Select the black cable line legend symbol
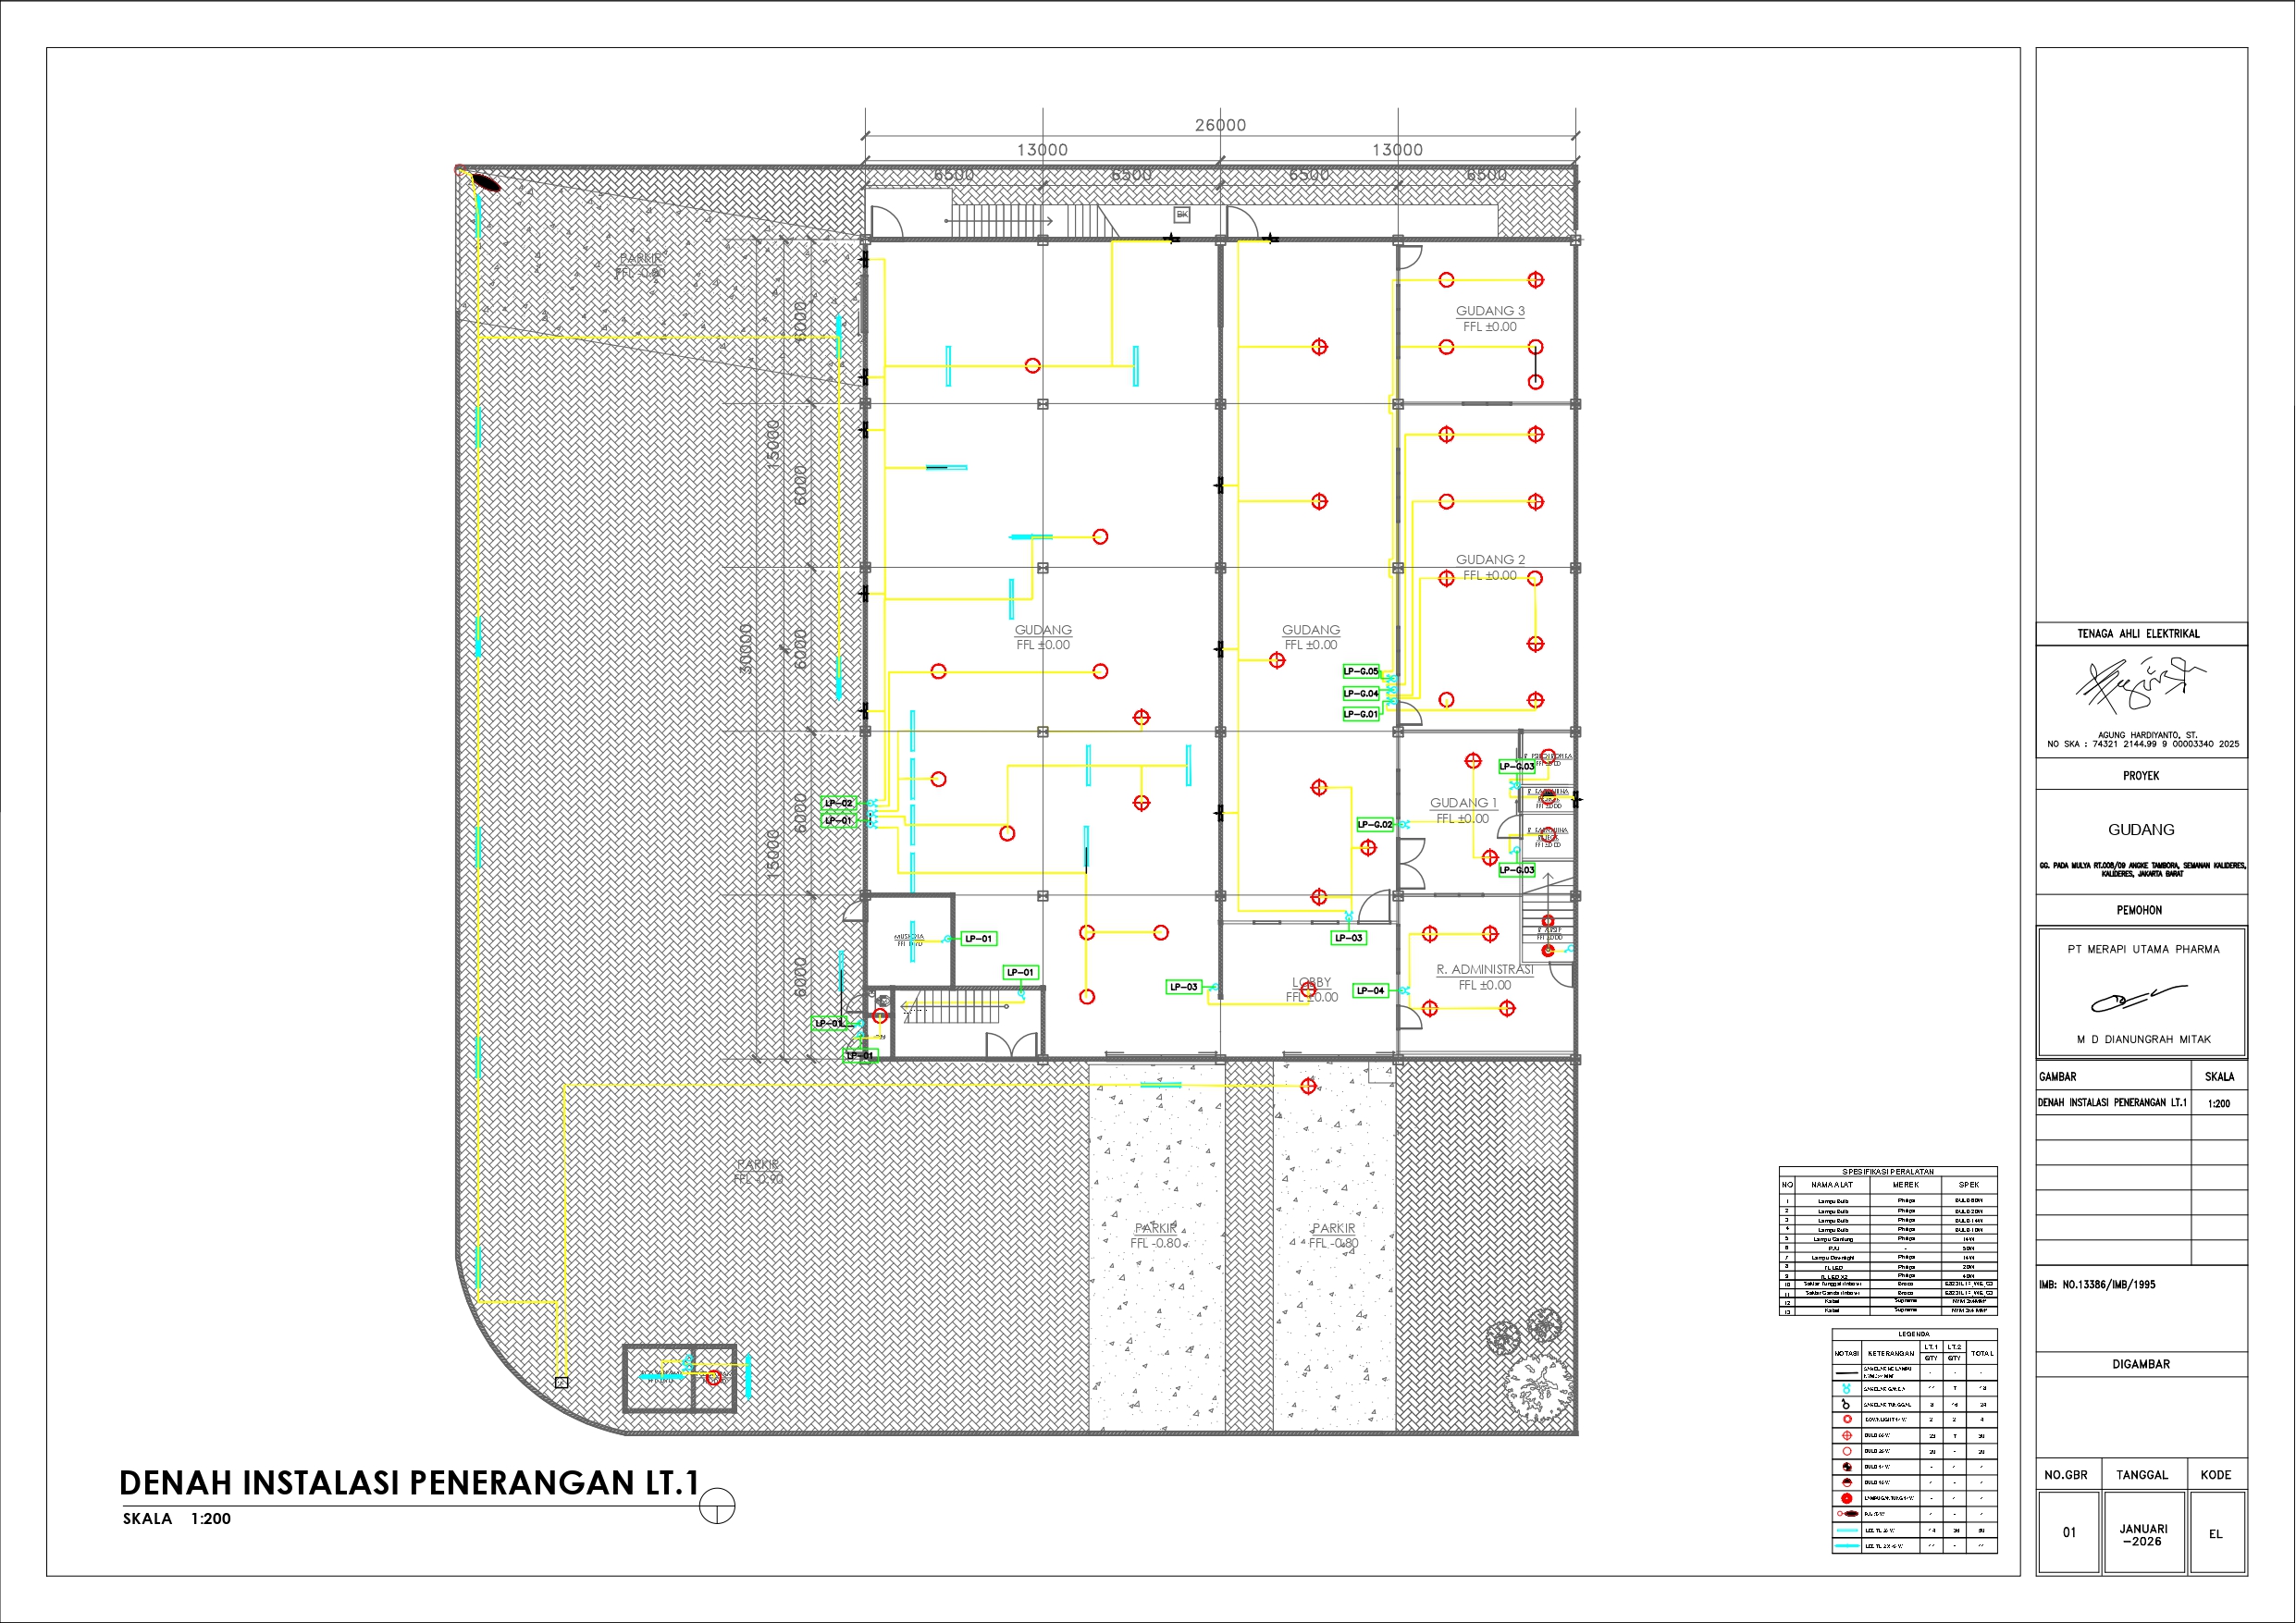Image resolution: width=2296 pixels, height=1623 pixels. click(x=1848, y=1373)
